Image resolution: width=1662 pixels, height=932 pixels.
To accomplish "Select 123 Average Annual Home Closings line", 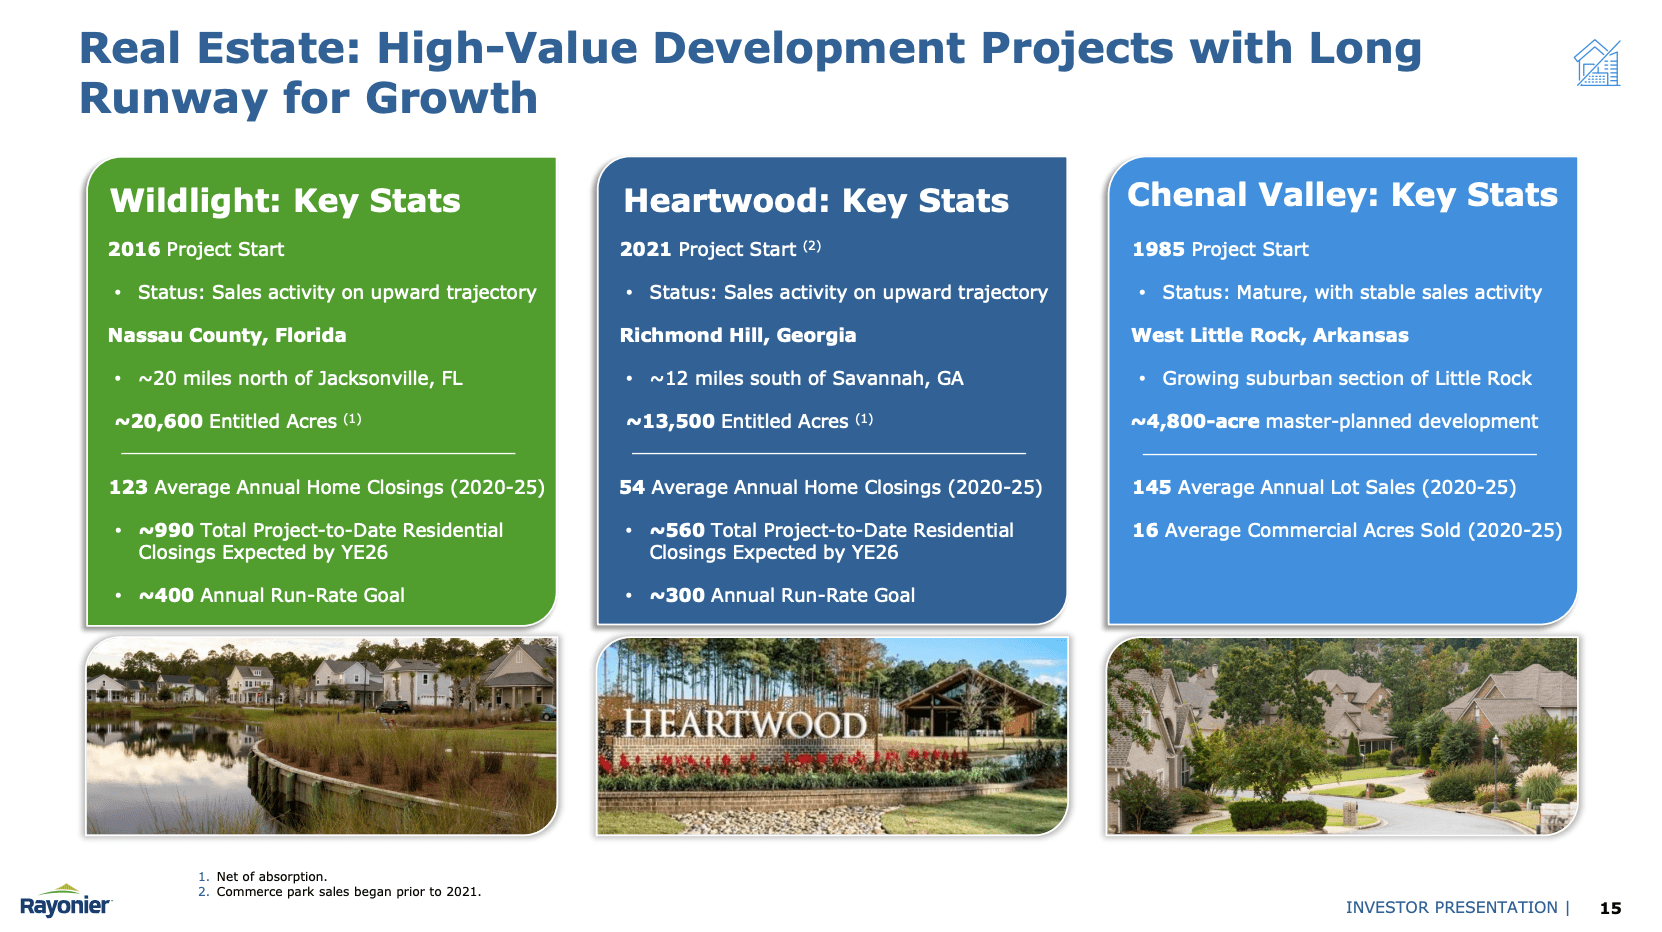I will (327, 487).
